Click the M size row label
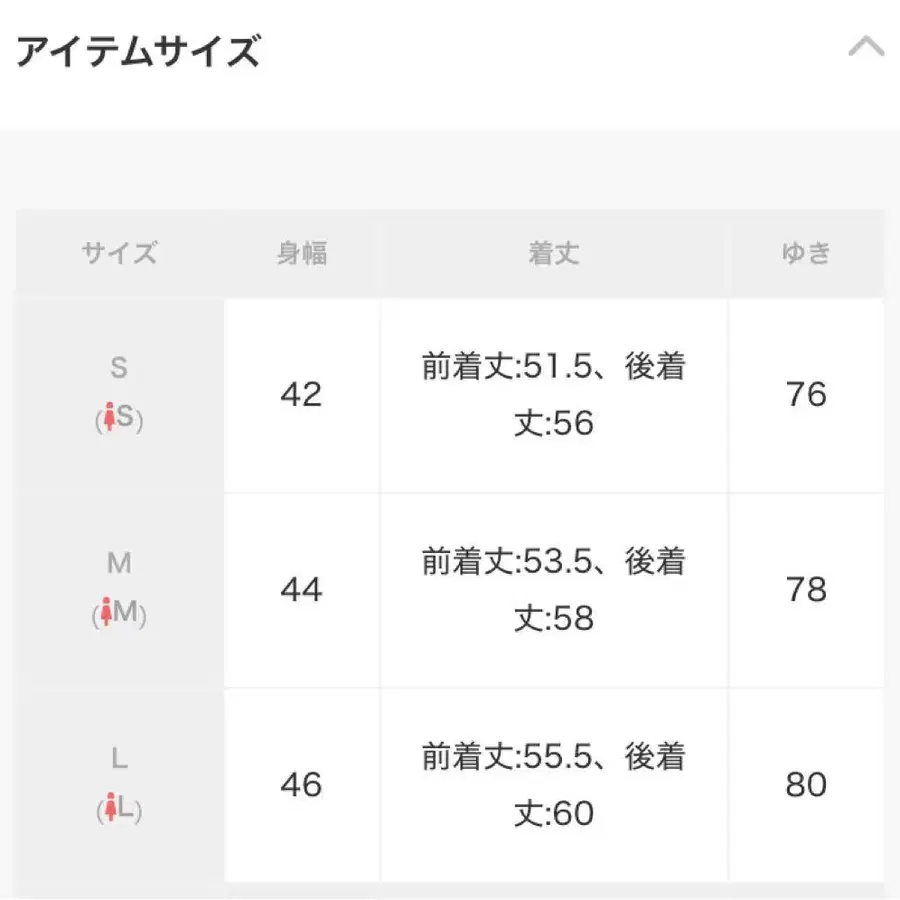 point(119,563)
